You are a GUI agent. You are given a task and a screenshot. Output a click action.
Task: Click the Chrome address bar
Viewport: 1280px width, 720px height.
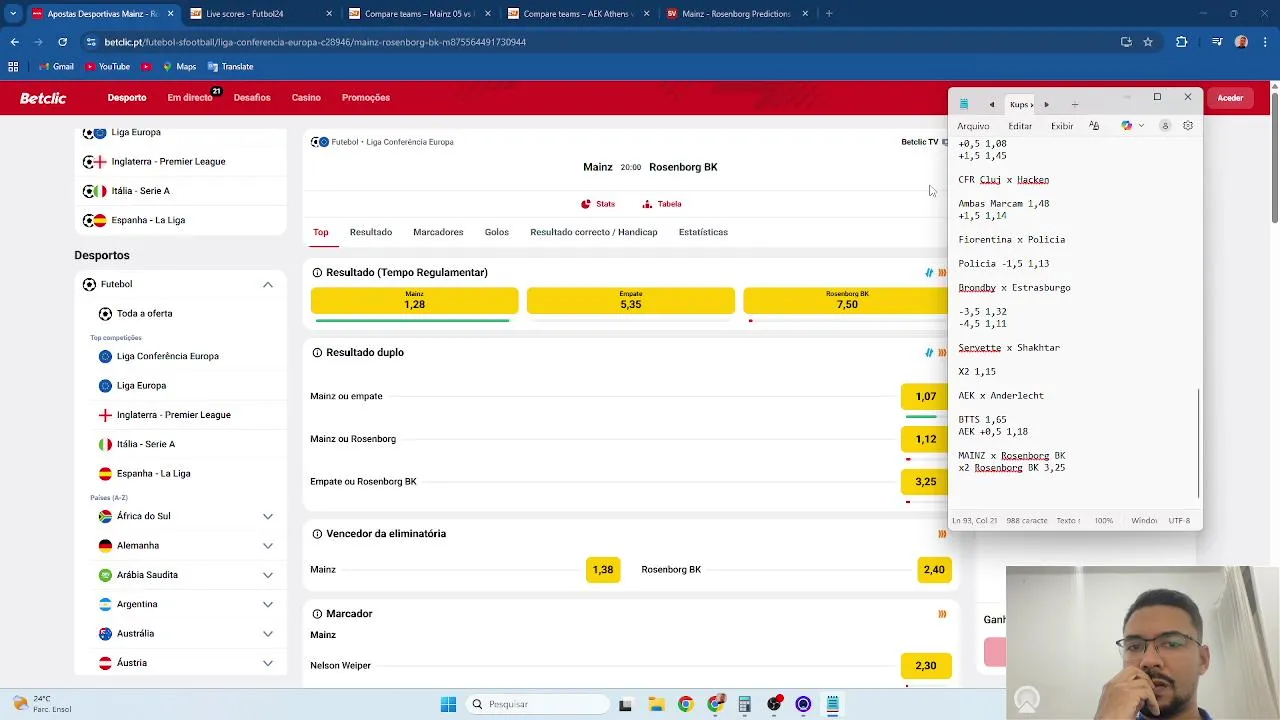click(x=600, y=42)
